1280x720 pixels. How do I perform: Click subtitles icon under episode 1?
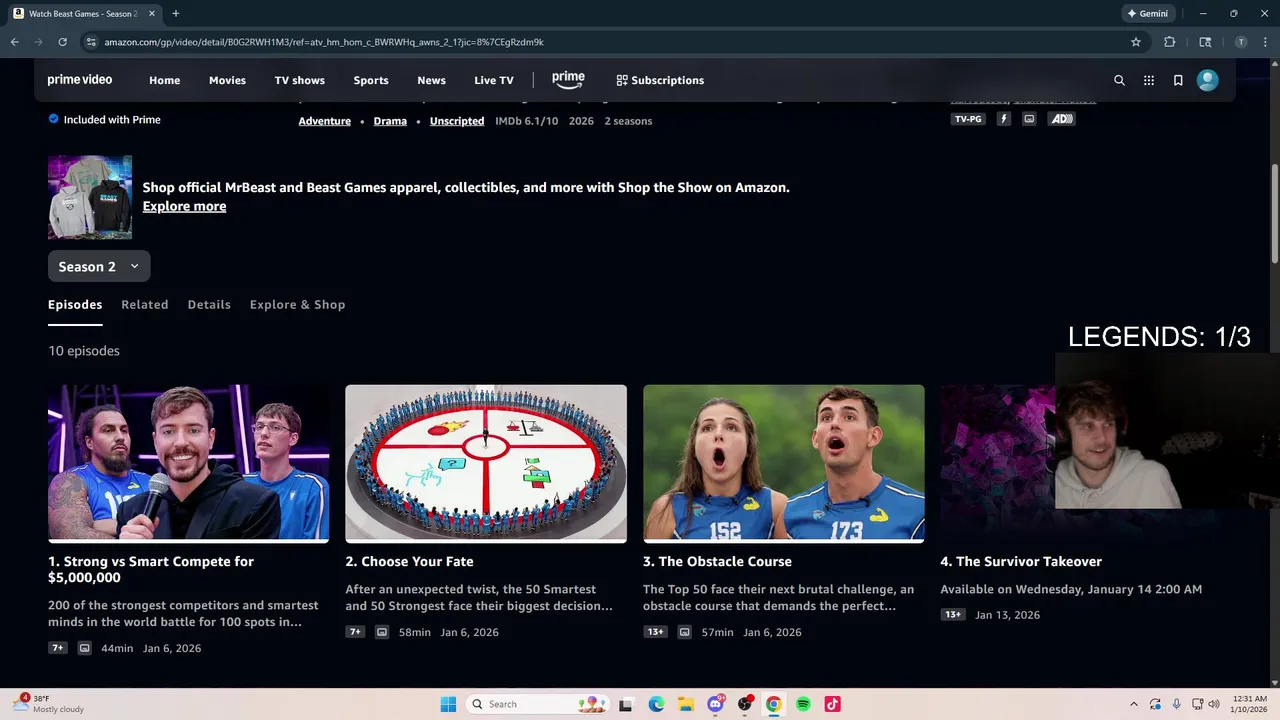(85, 648)
